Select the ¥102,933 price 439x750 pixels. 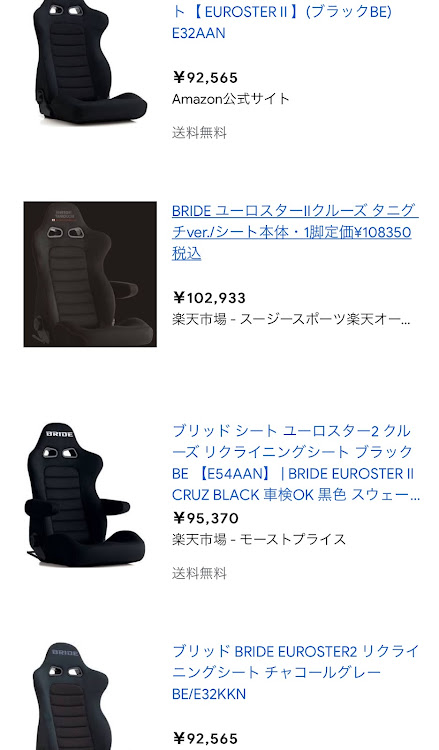(209, 298)
